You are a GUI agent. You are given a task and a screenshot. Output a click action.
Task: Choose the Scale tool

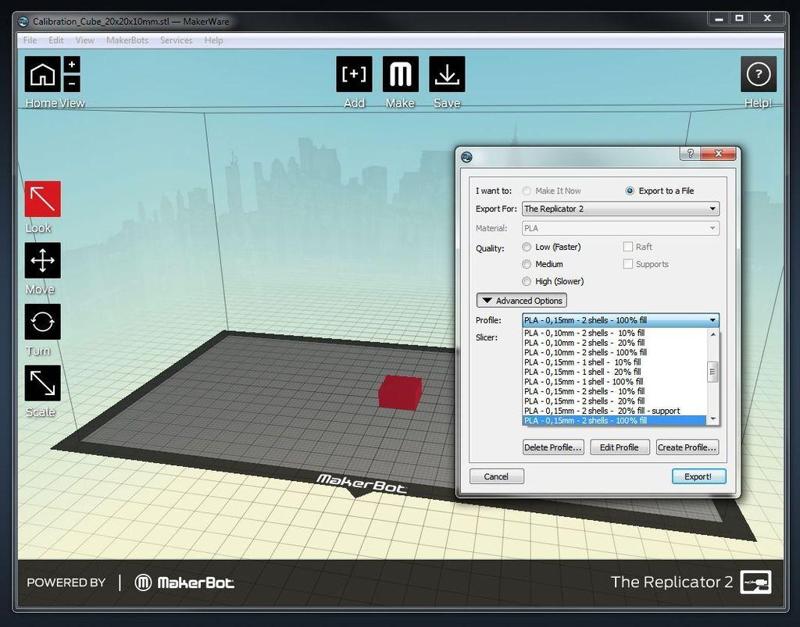pos(43,383)
